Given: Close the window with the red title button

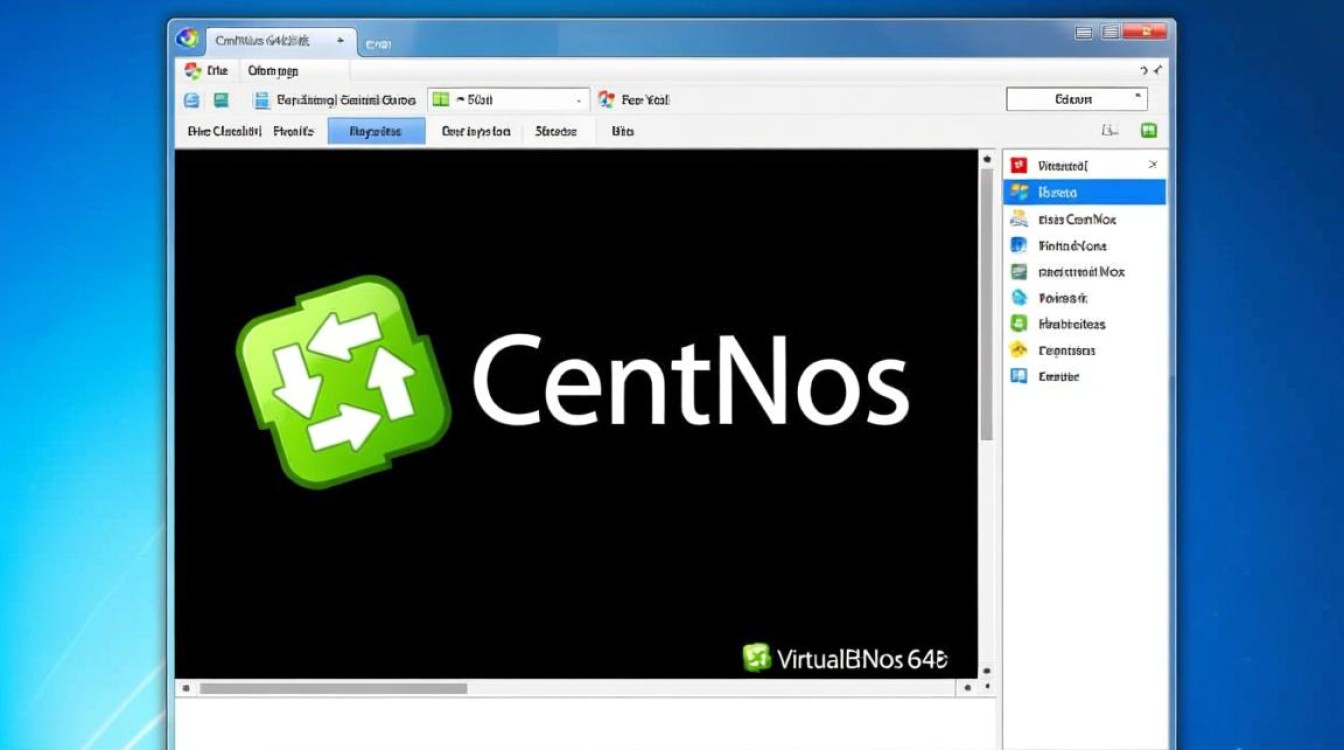Looking at the screenshot, I should pos(1145,32).
